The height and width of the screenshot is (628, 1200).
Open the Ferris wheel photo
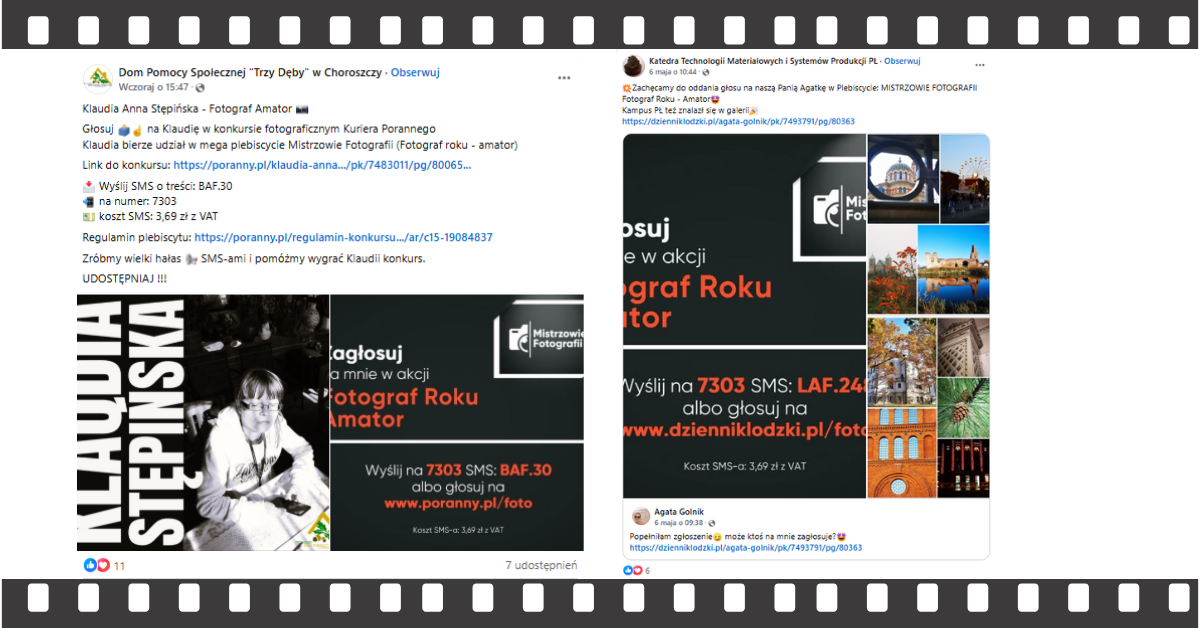(x=965, y=178)
